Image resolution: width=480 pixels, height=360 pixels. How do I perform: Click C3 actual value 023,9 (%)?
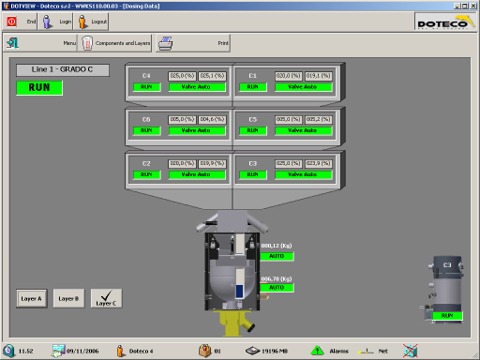[318, 164]
